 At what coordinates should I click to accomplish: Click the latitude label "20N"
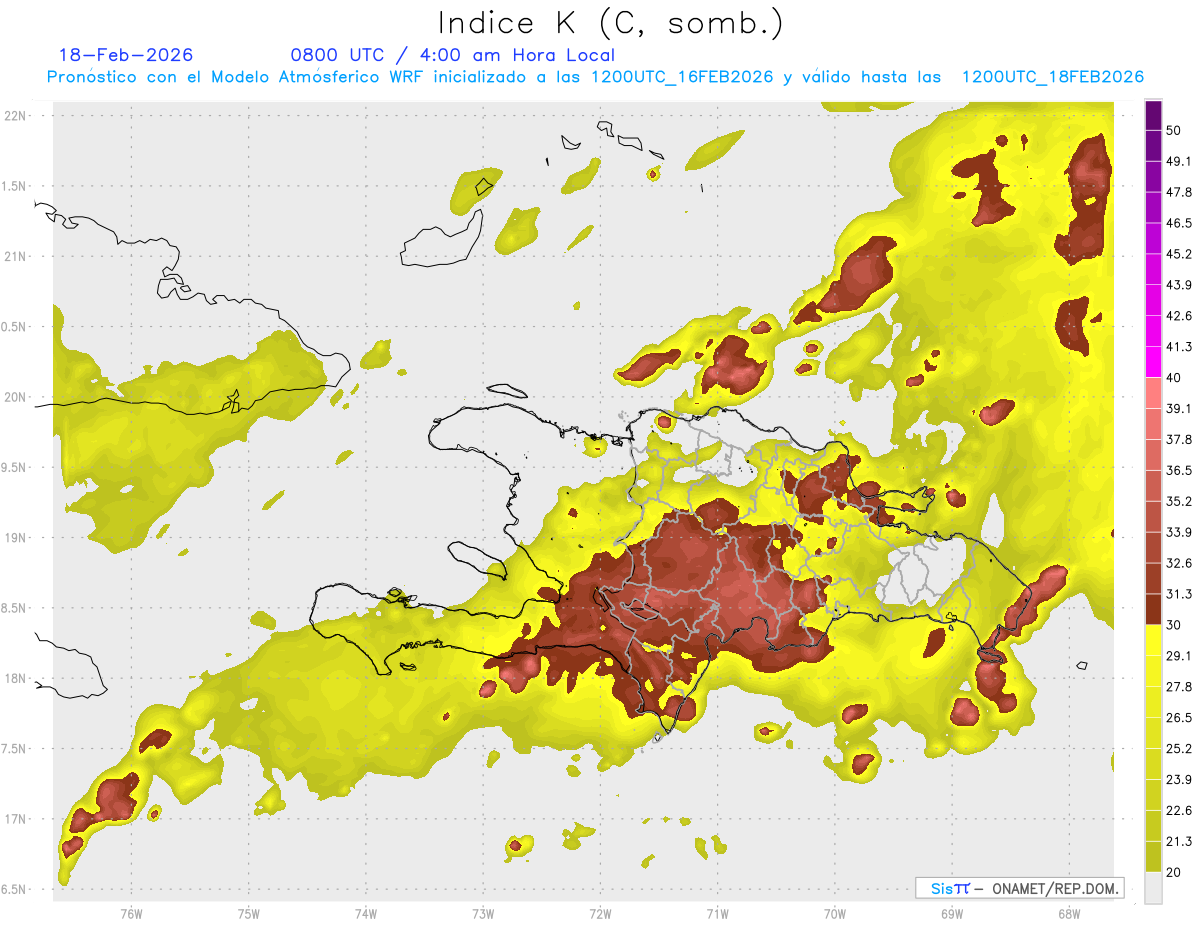(16, 397)
